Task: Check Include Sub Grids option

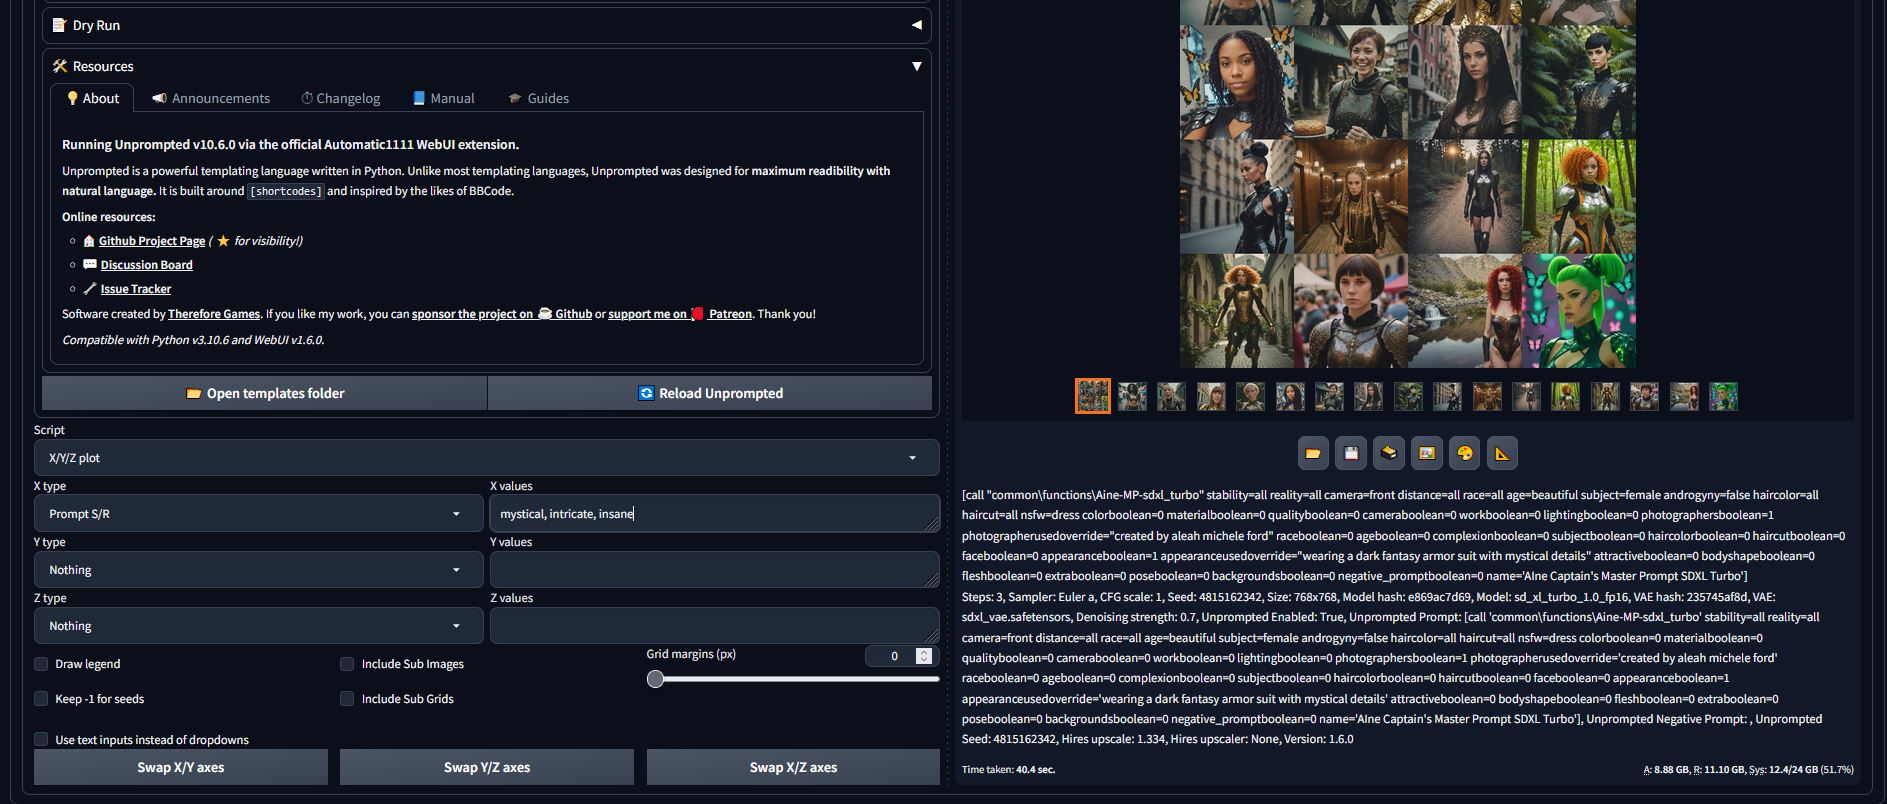Action: pyautogui.click(x=347, y=699)
